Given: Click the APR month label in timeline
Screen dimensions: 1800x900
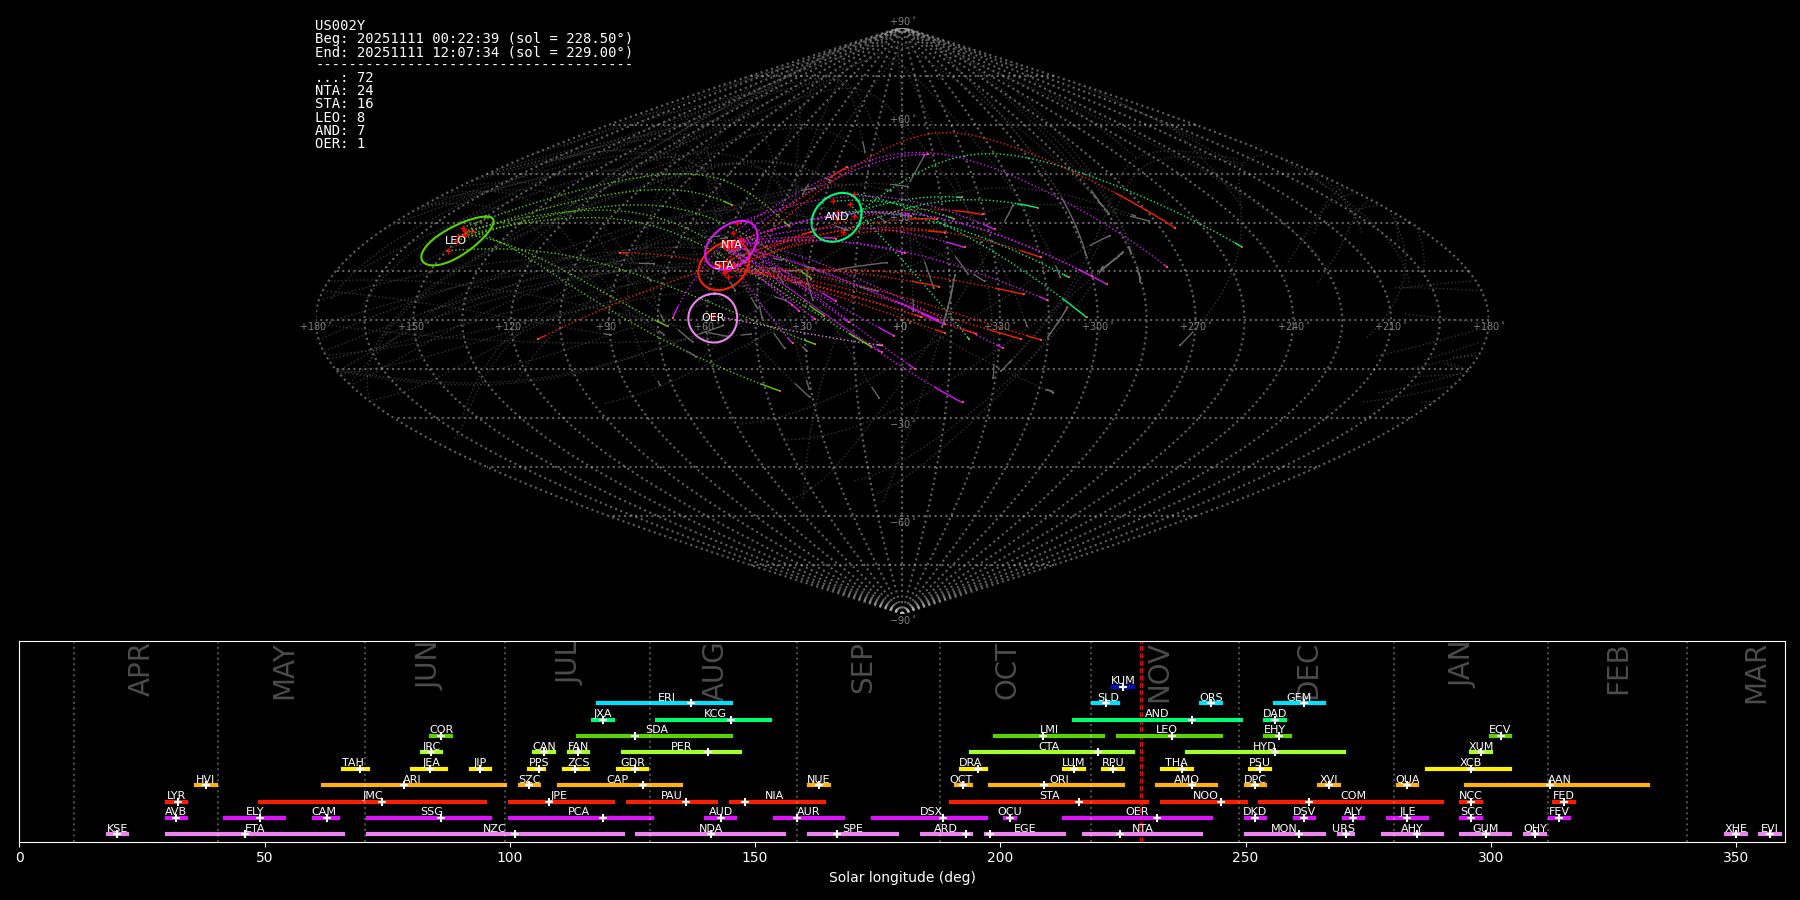Looking at the screenshot, I should pyautogui.click(x=139, y=670).
